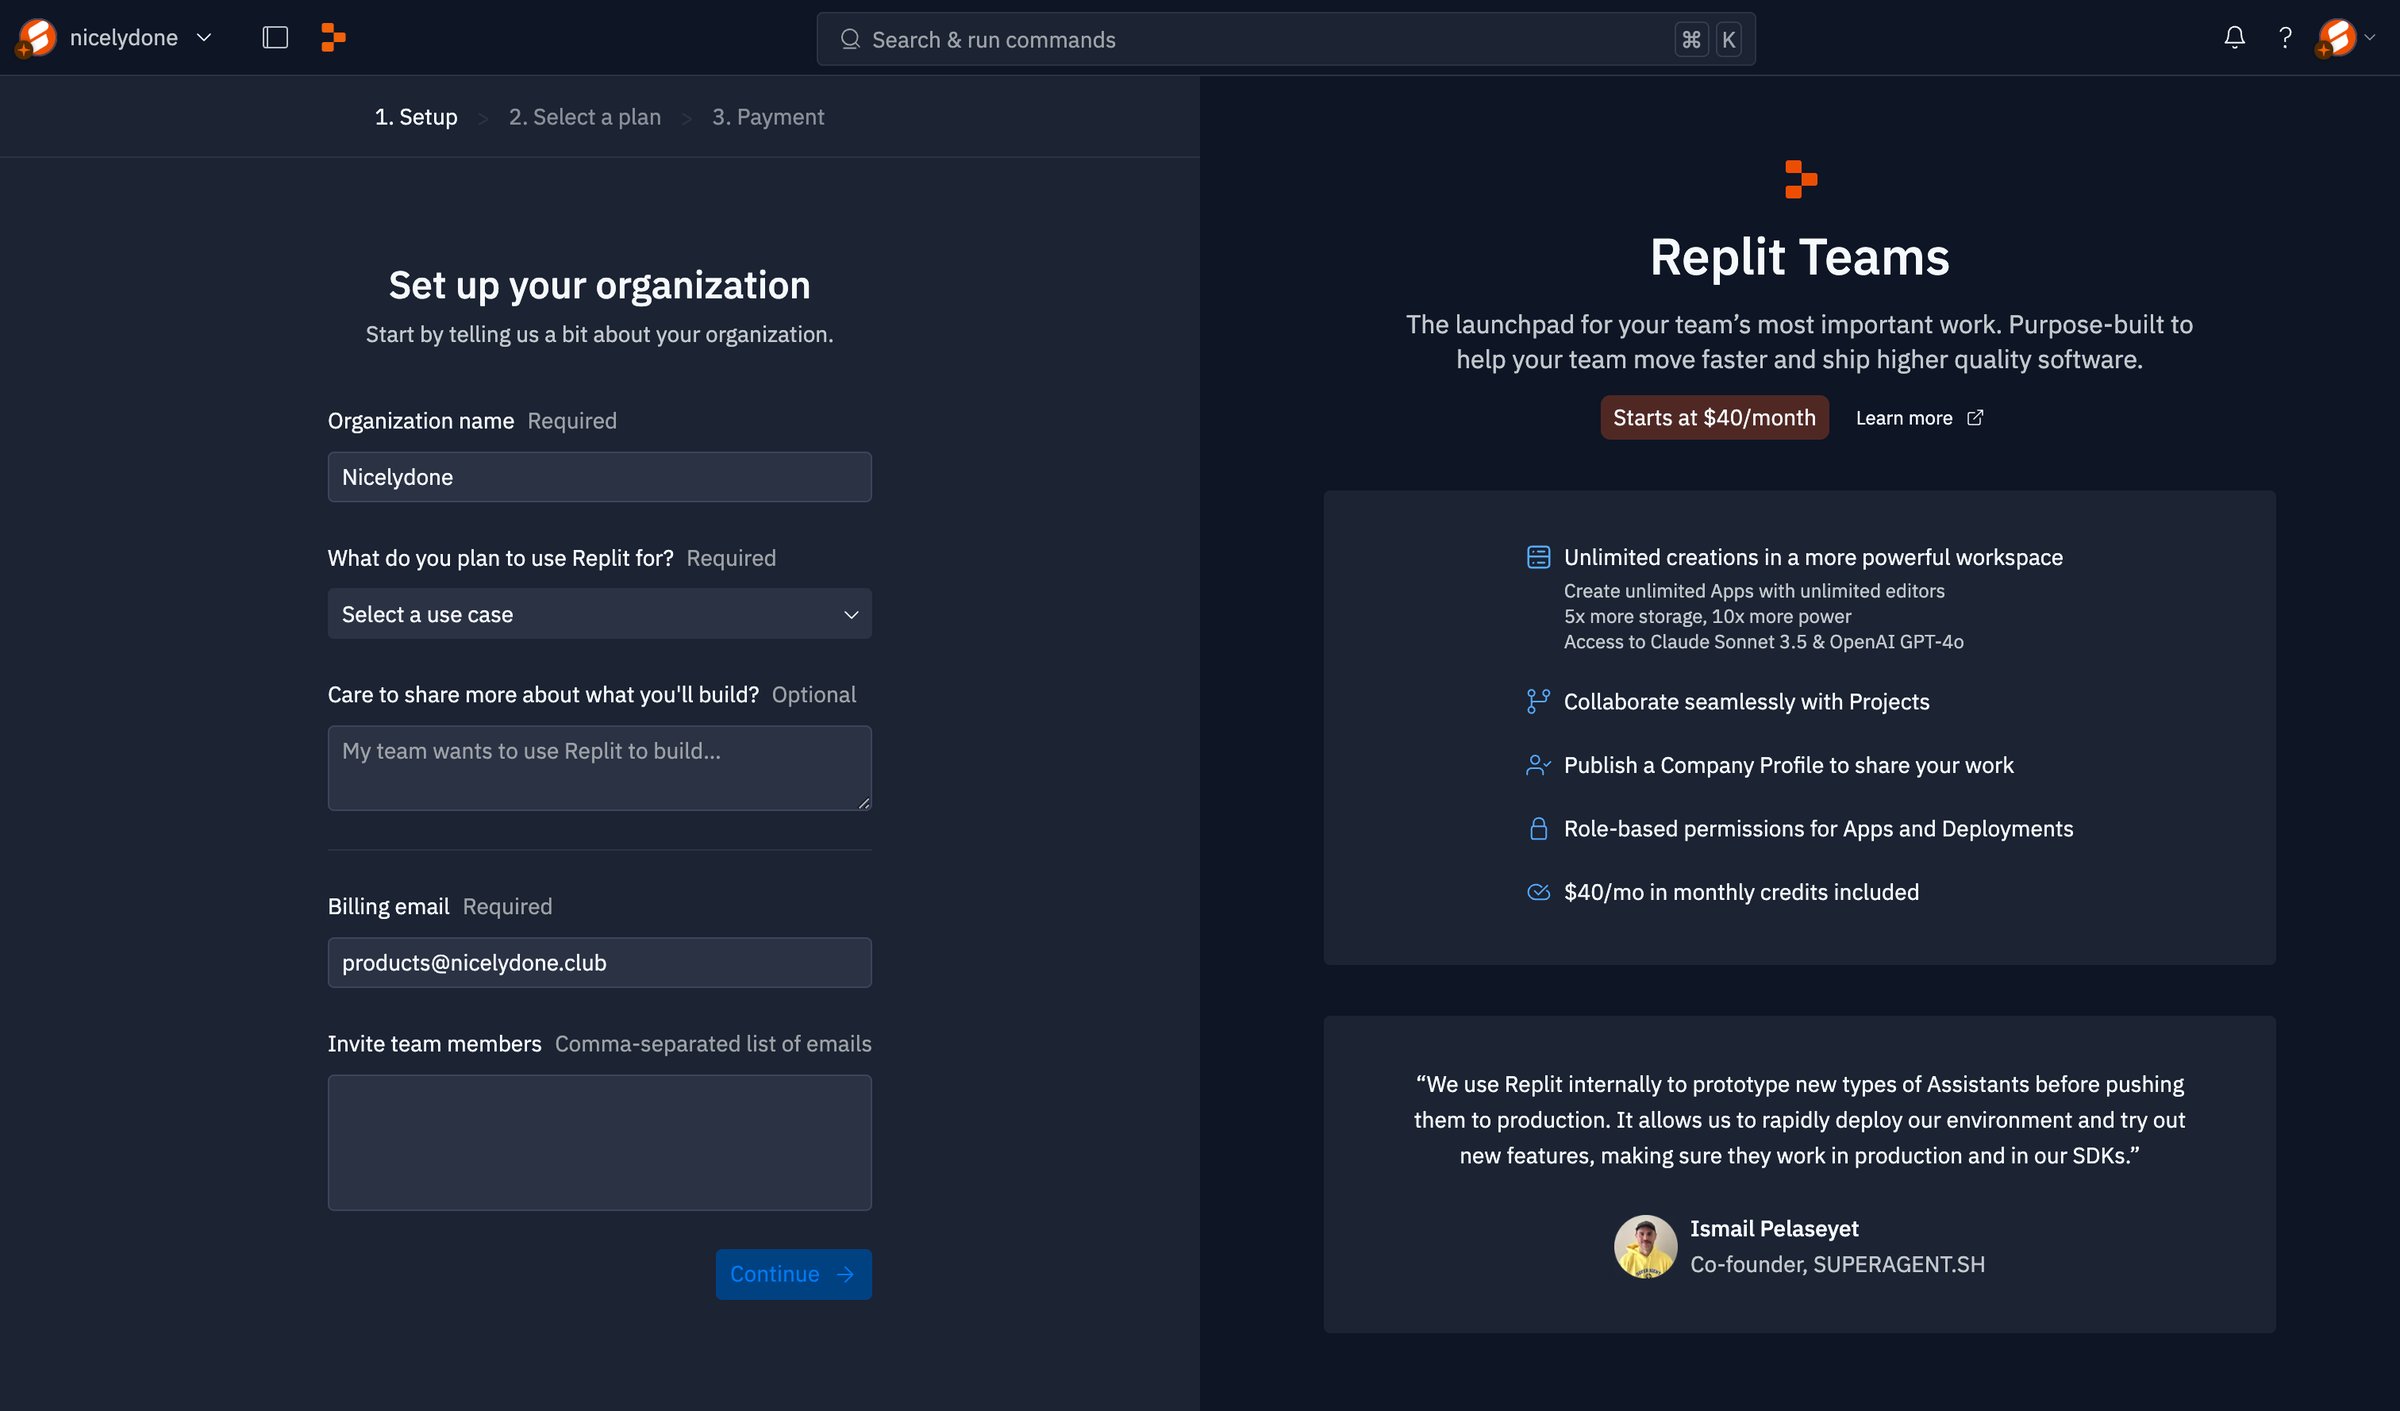Click the external link icon beside Learn more
The image size is (2400, 1411).
pyautogui.click(x=1975, y=418)
